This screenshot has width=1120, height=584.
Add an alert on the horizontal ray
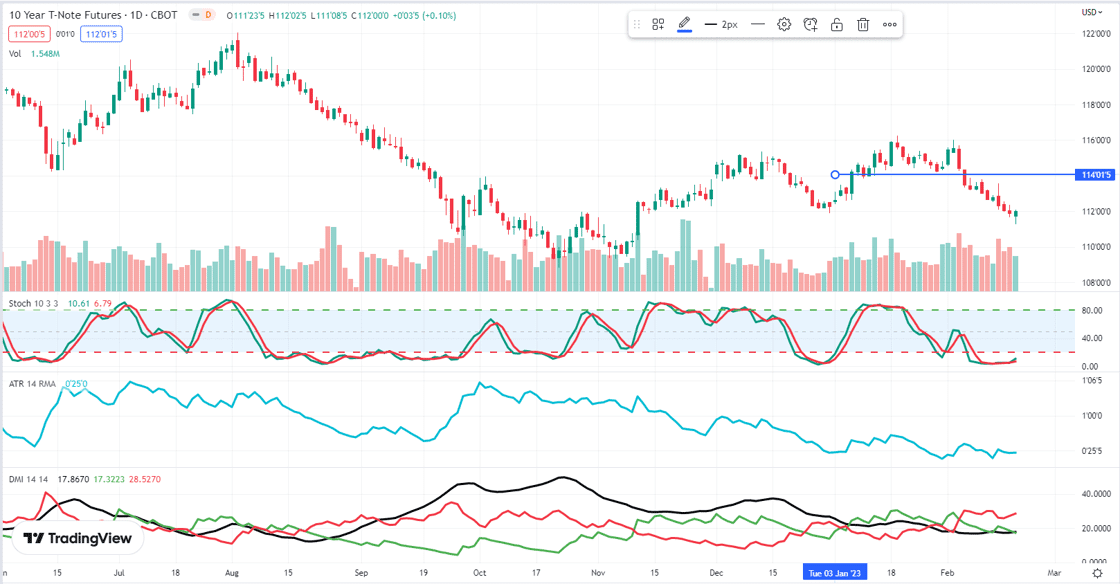810,24
